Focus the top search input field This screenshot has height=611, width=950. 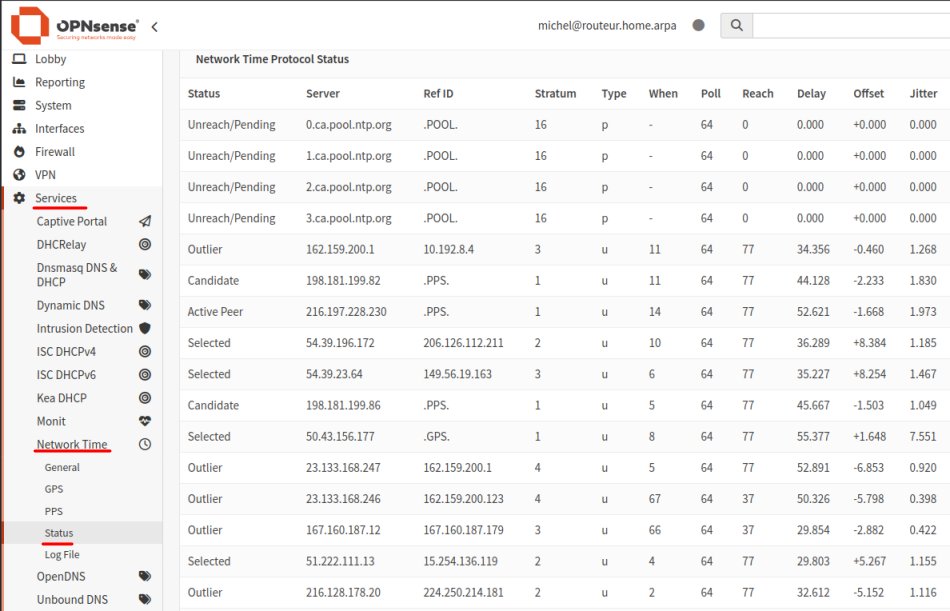(x=850, y=25)
